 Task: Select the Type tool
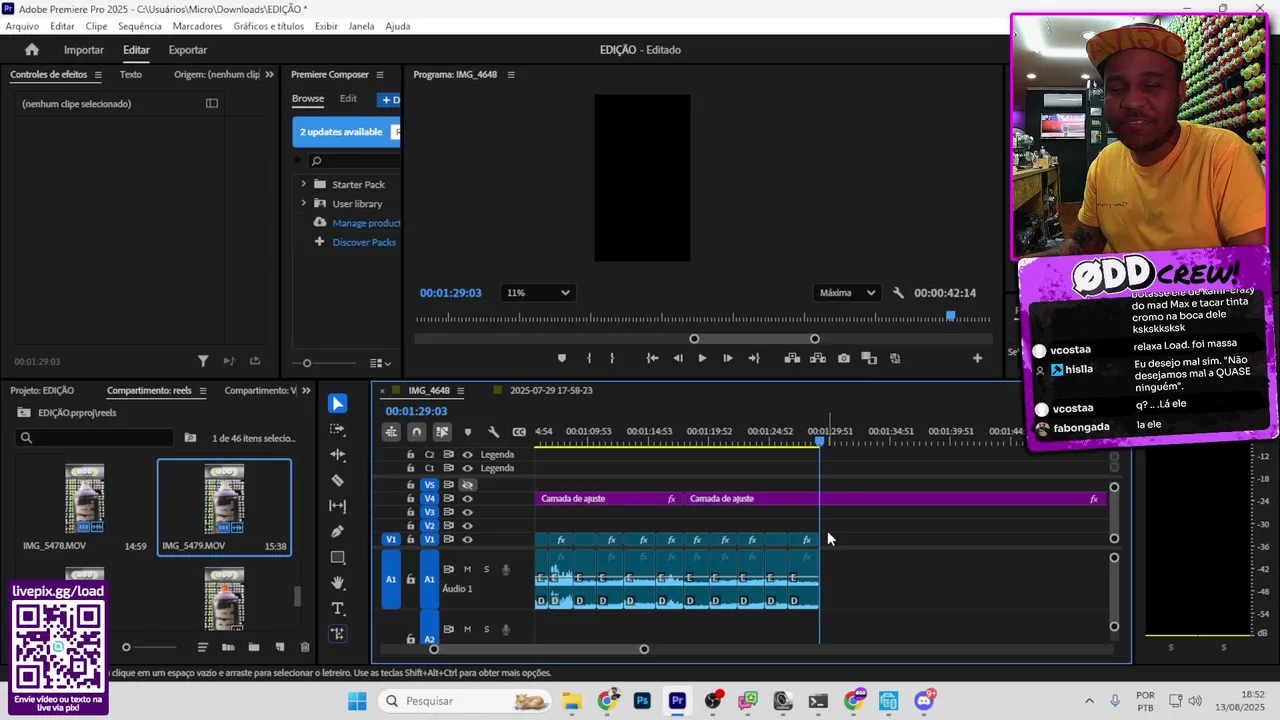[337, 608]
